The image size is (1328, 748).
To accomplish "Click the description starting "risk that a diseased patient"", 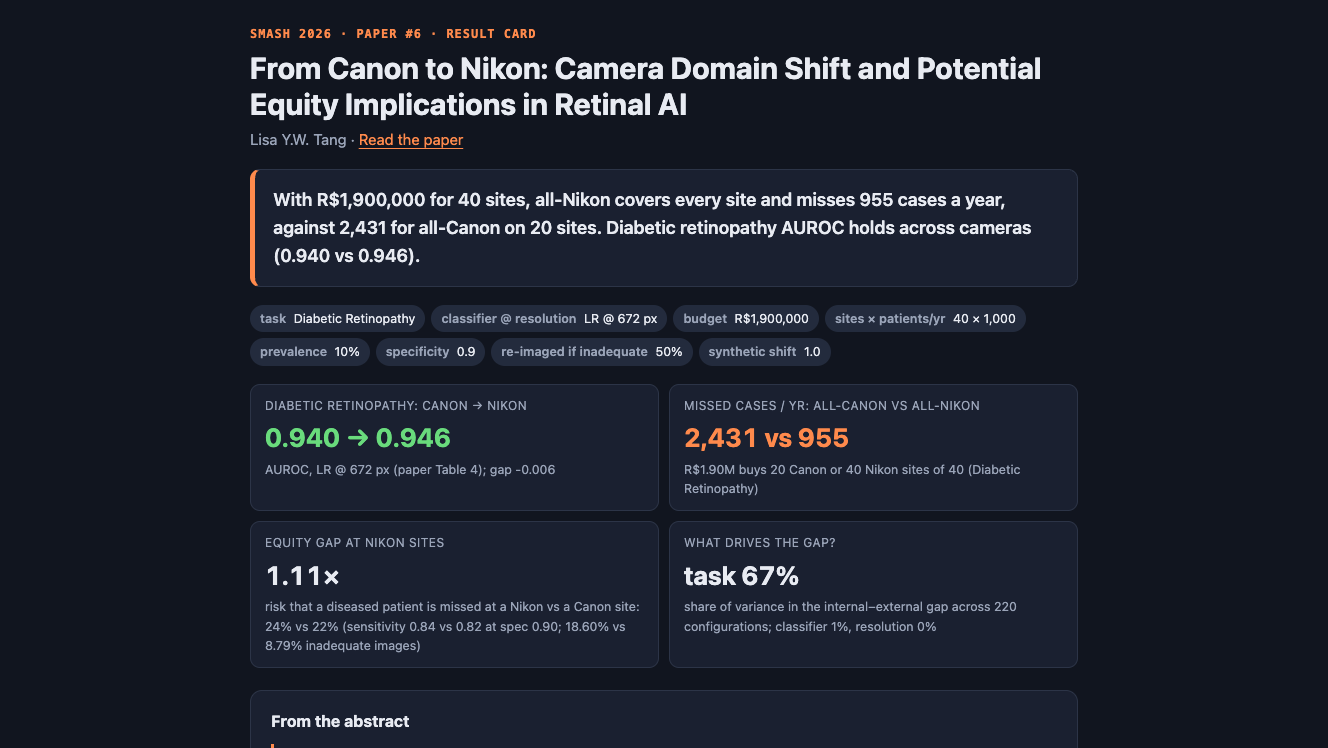I will coord(452,626).
